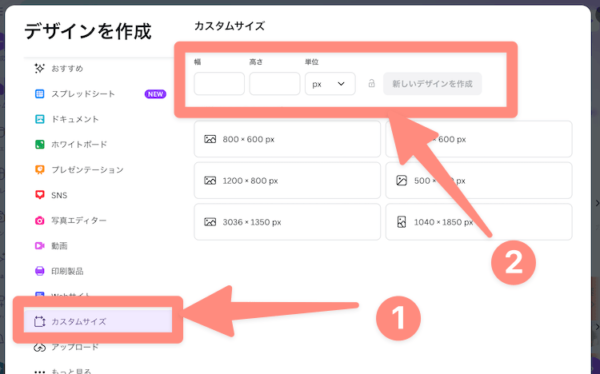Click the 高さ height input field
The width and height of the screenshot is (600, 374).
tap(274, 84)
